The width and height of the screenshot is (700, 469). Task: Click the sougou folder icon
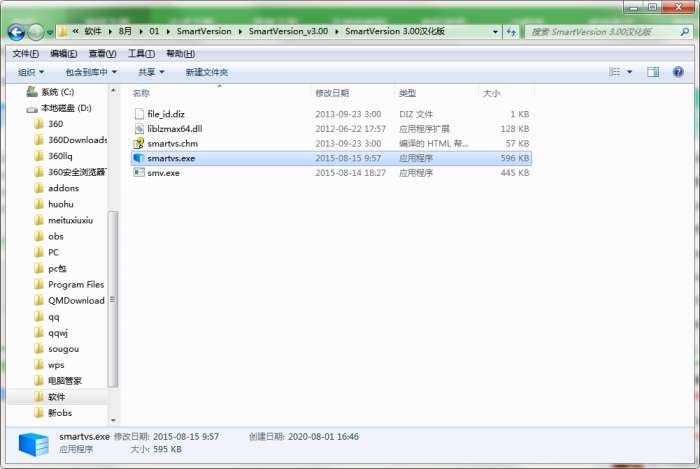tap(39, 349)
